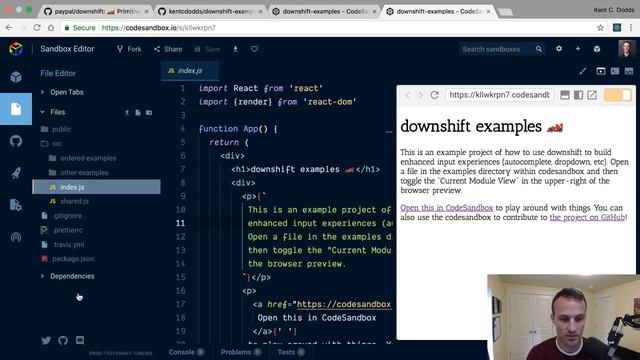Open the Configuration Files sidebar icon
The image size is (640, 360).
(x=16, y=205)
